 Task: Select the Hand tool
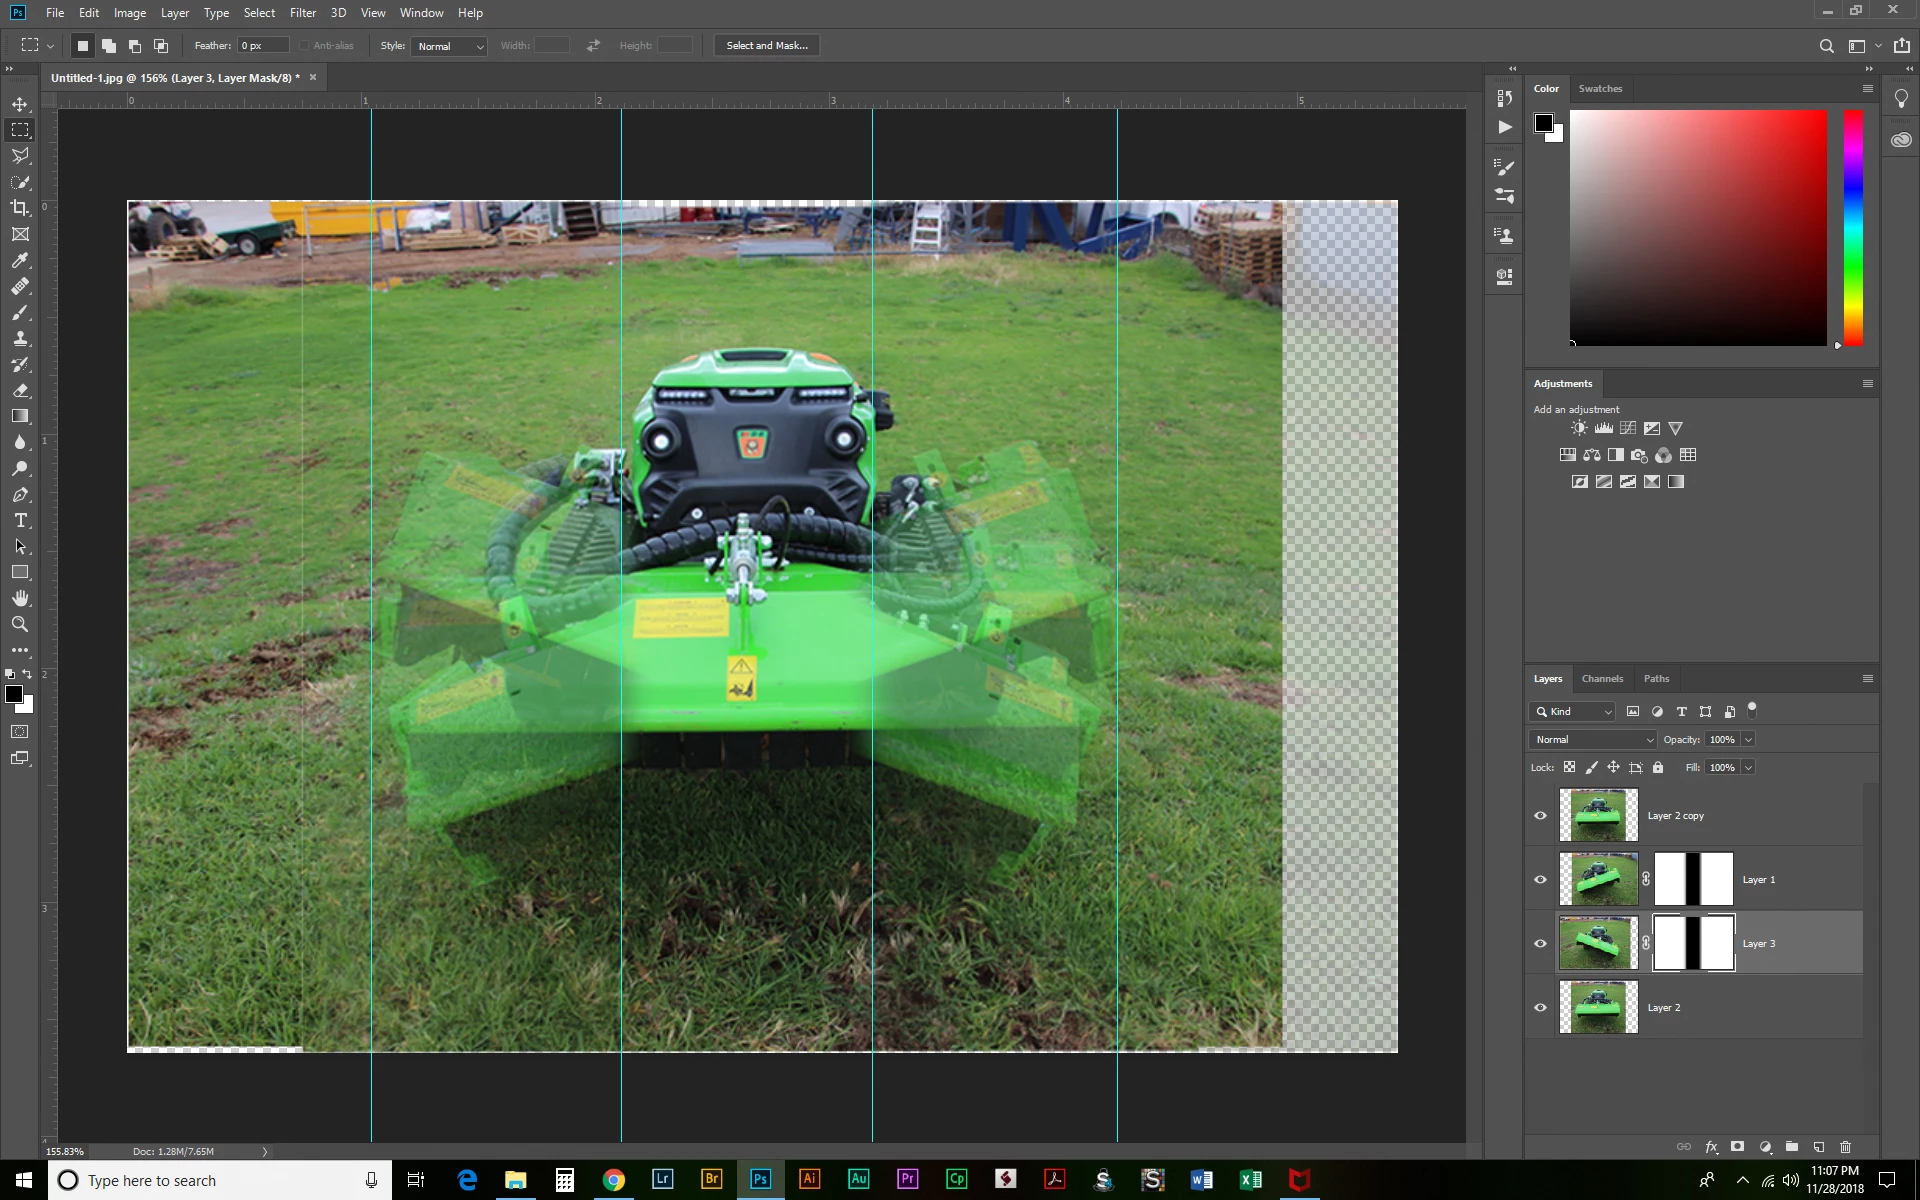[20, 598]
